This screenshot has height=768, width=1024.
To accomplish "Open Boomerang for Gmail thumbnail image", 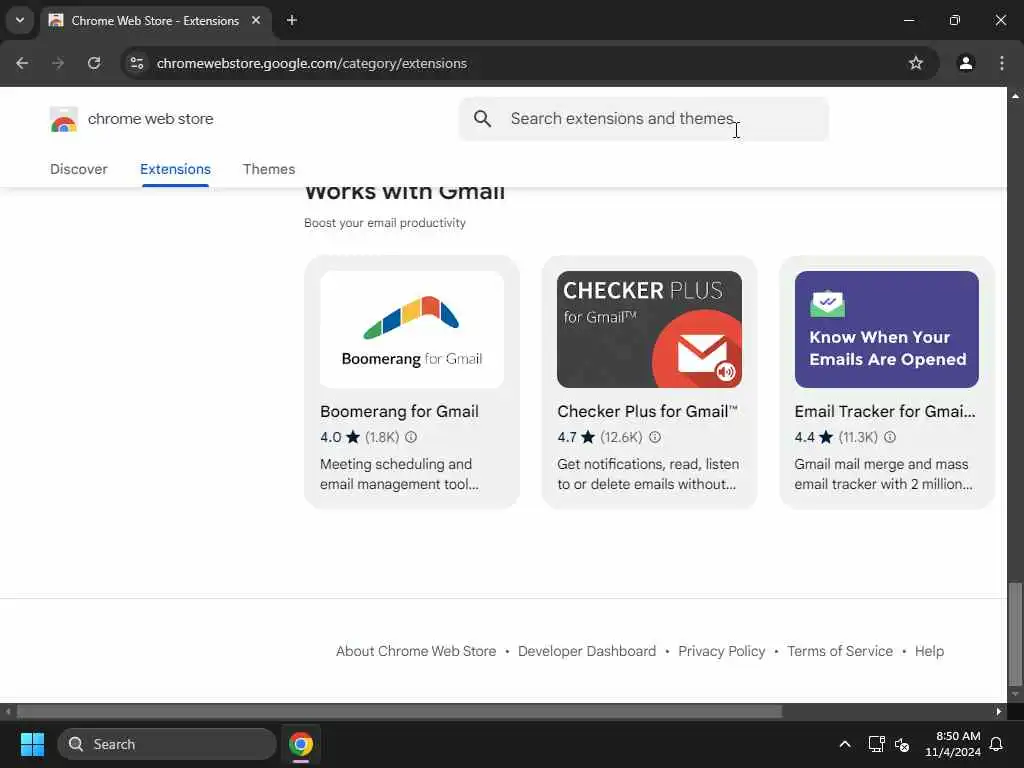I will click(x=412, y=329).
